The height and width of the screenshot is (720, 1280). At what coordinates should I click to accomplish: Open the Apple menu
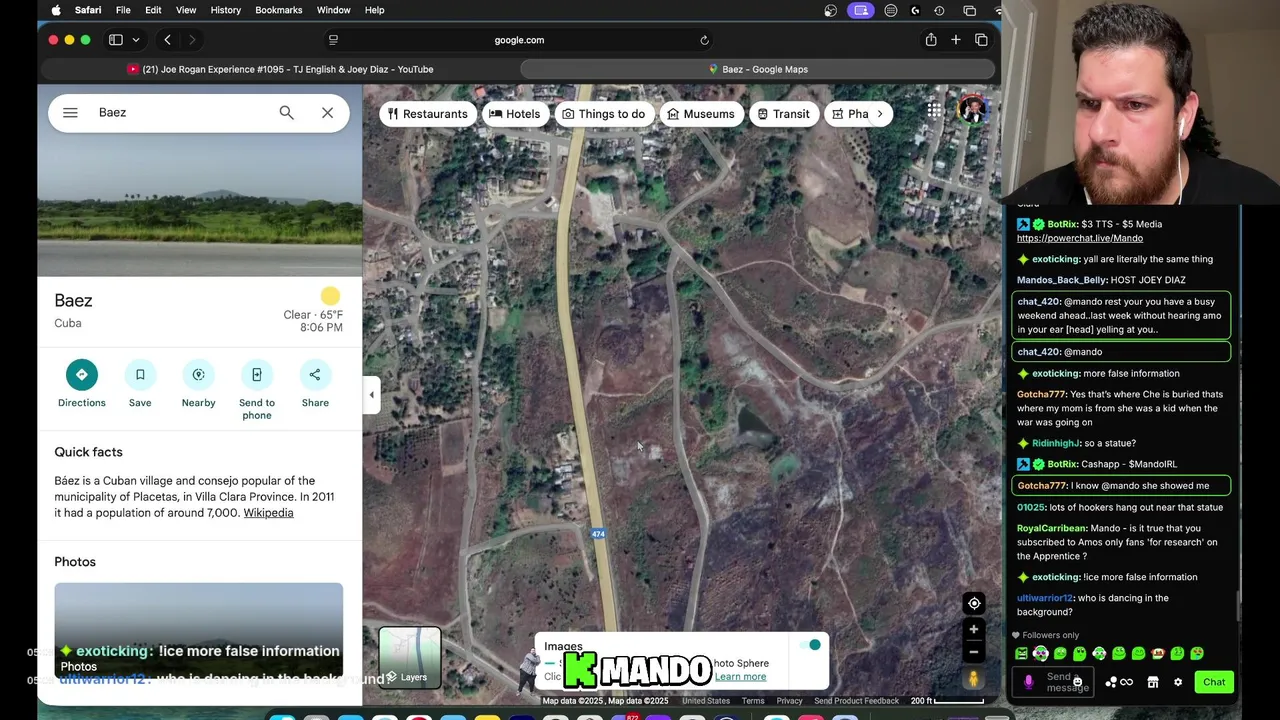(56, 10)
